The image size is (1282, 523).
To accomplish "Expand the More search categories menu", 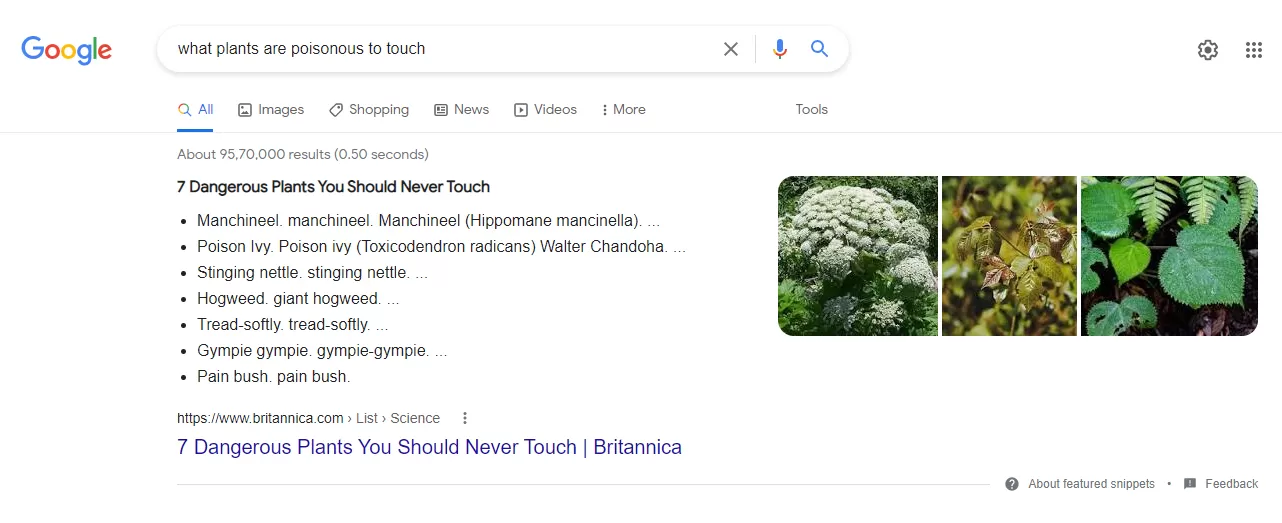I will (623, 110).
